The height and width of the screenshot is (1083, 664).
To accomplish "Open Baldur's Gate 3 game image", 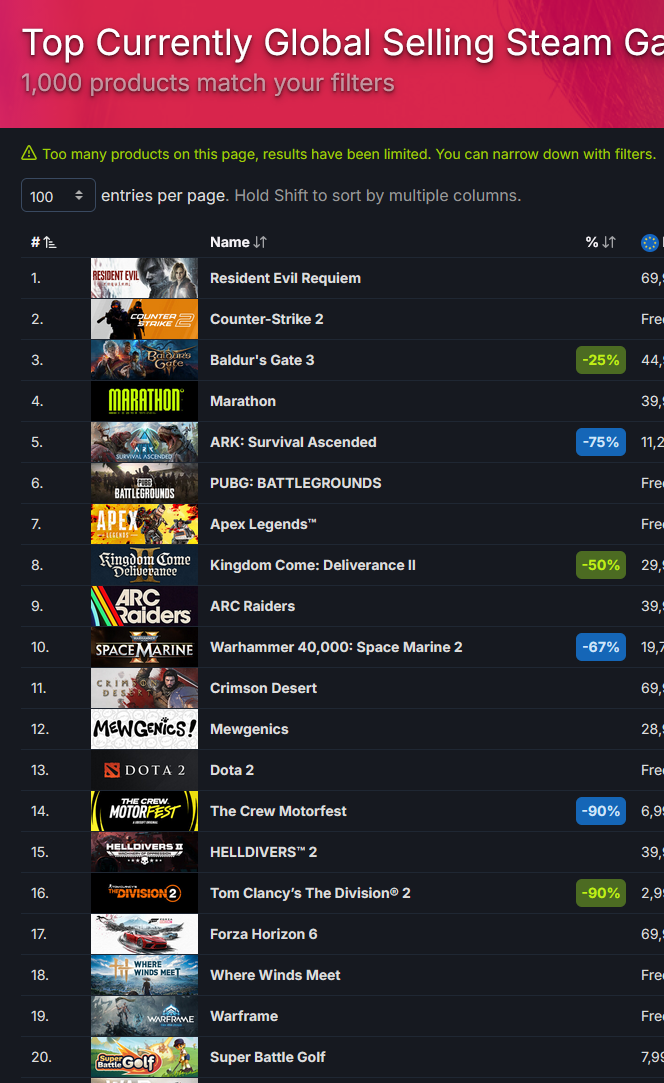I will (144, 360).
